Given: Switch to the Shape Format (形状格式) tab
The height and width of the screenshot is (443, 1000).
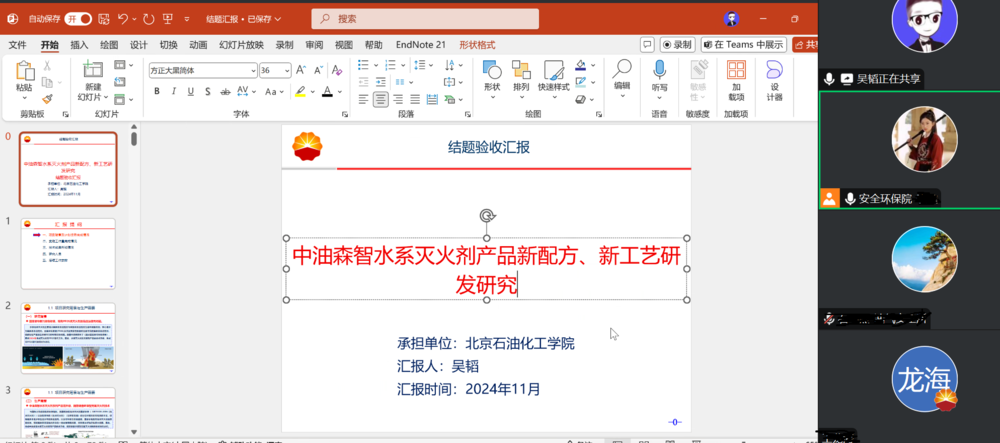Looking at the screenshot, I should [477, 45].
